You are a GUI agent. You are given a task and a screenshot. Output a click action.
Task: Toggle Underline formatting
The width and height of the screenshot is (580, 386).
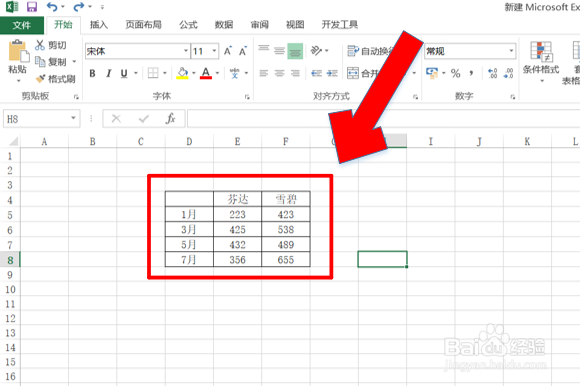click(x=124, y=73)
